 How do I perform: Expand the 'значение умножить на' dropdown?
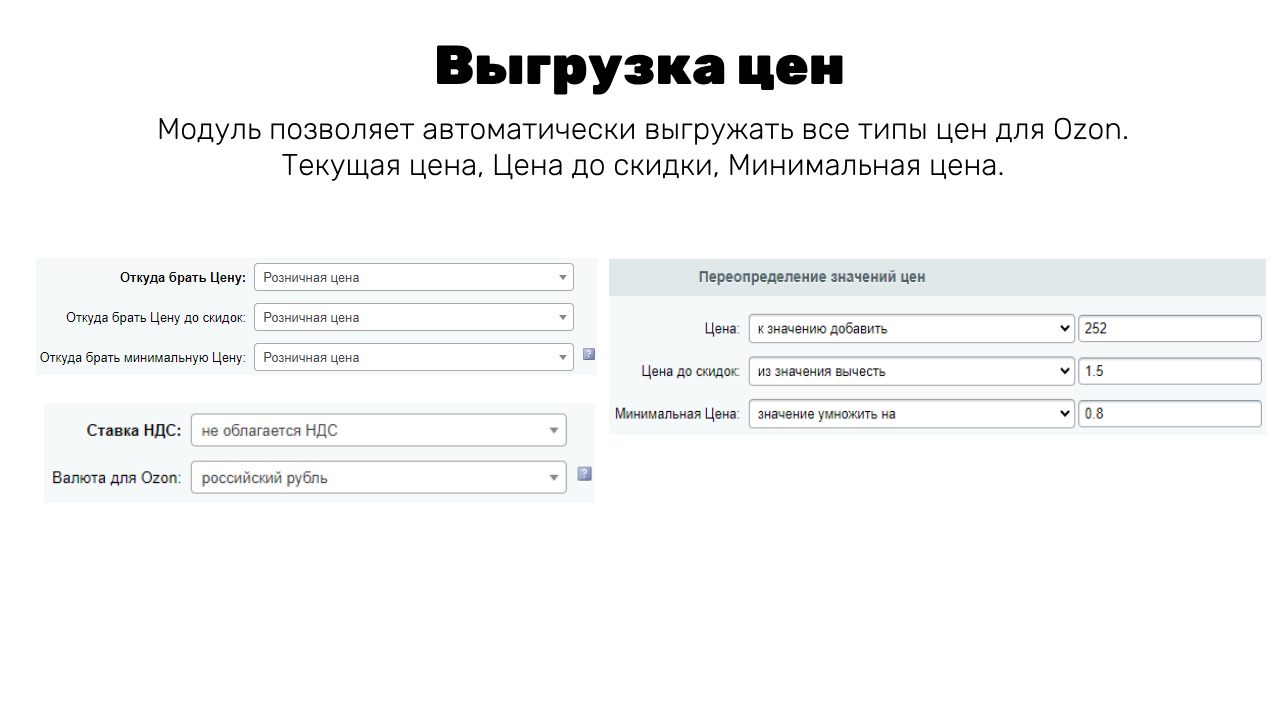(x=911, y=414)
